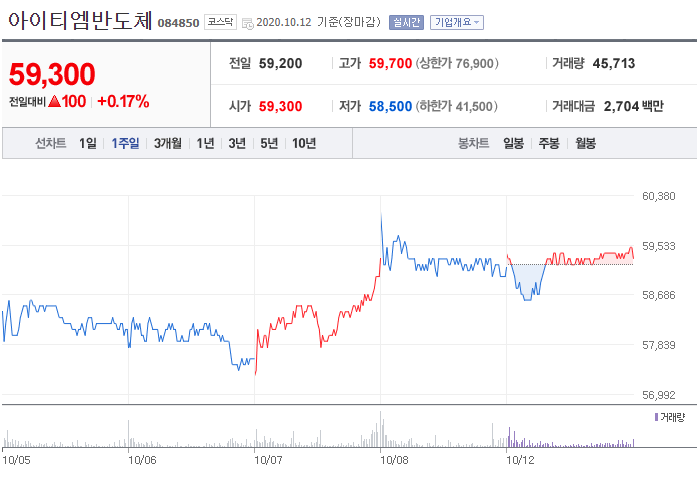Click the 시가 value 59,300
The height and width of the screenshot is (478, 697).
[x=280, y=106]
